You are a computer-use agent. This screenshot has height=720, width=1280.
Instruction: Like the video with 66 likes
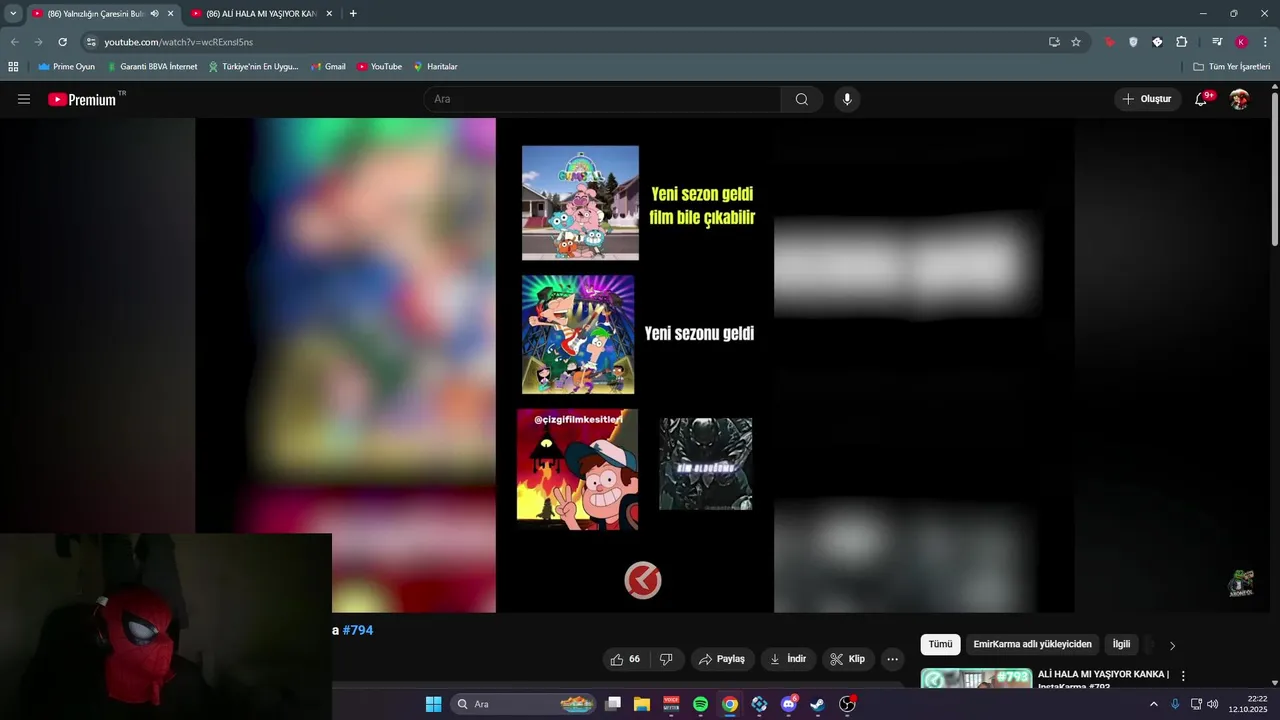pyautogui.click(x=625, y=659)
